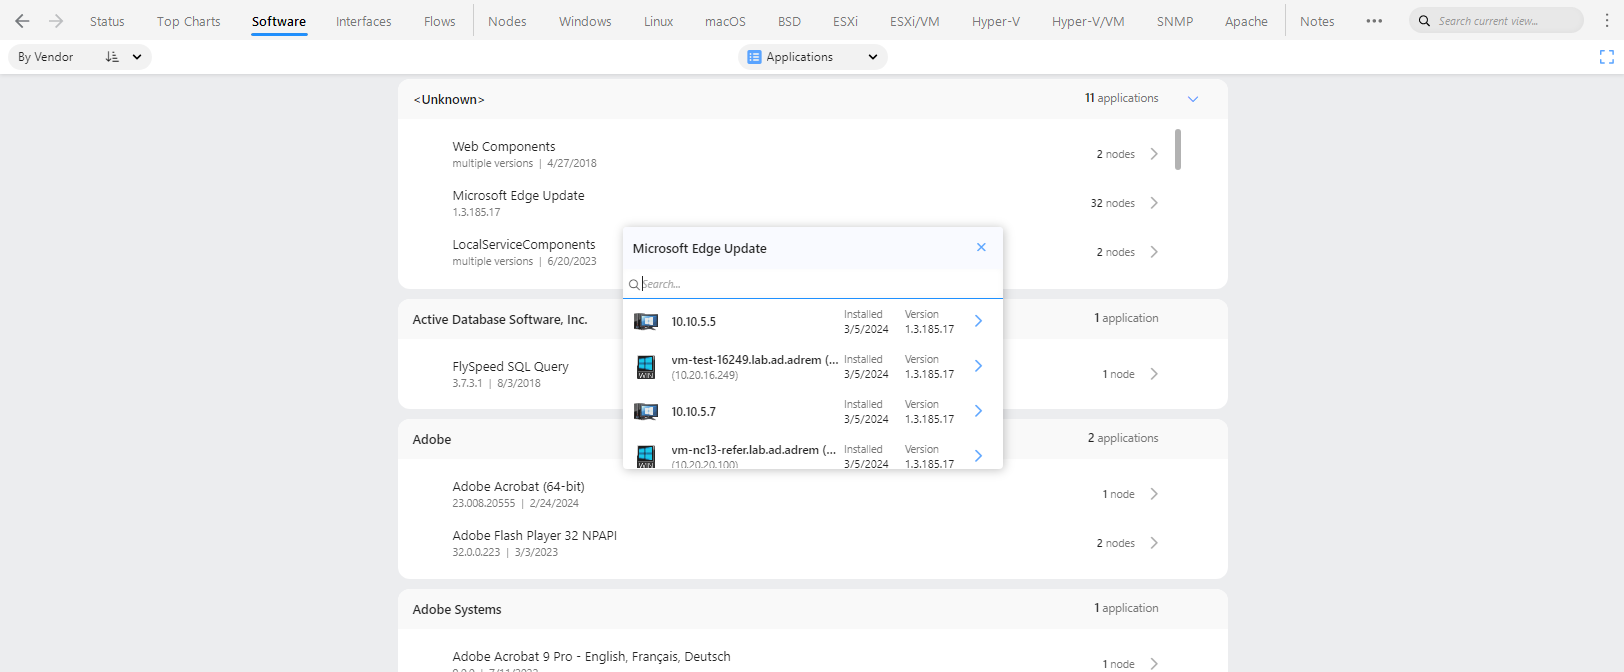
Task: Close the Microsoft Edge Update popup
Action: [x=981, y=247]
